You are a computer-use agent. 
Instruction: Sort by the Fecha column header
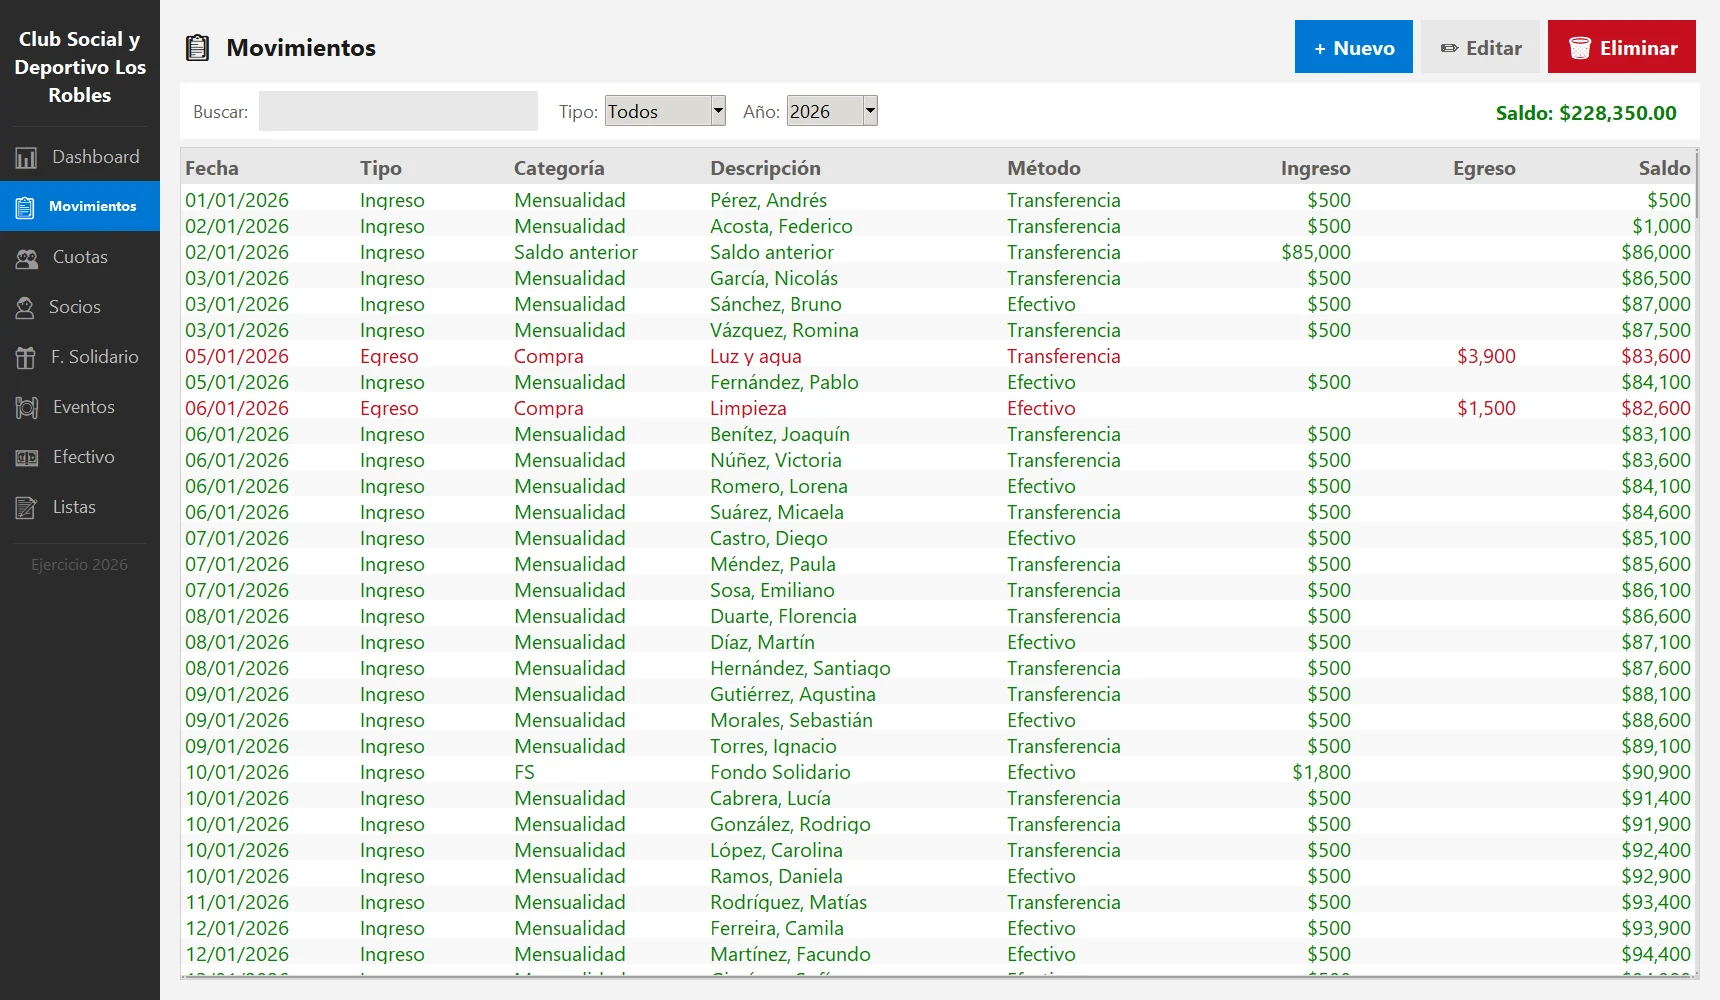[x=212, y=168]
